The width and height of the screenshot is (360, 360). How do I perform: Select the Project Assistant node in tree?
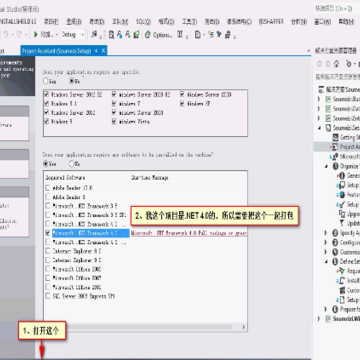click(x=346, y=147)
